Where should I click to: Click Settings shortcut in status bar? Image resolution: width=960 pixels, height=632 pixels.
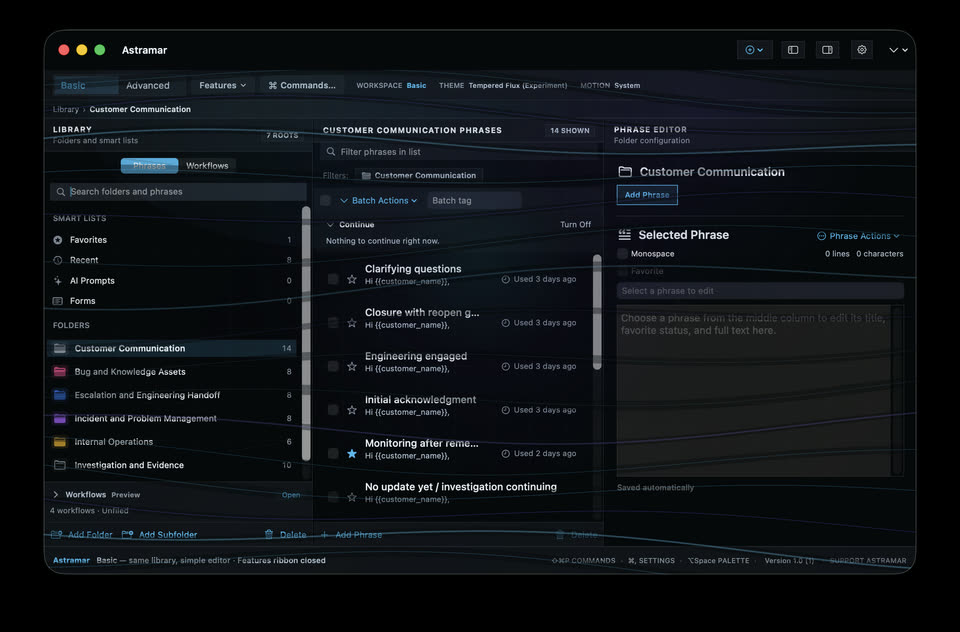[651, 561]
